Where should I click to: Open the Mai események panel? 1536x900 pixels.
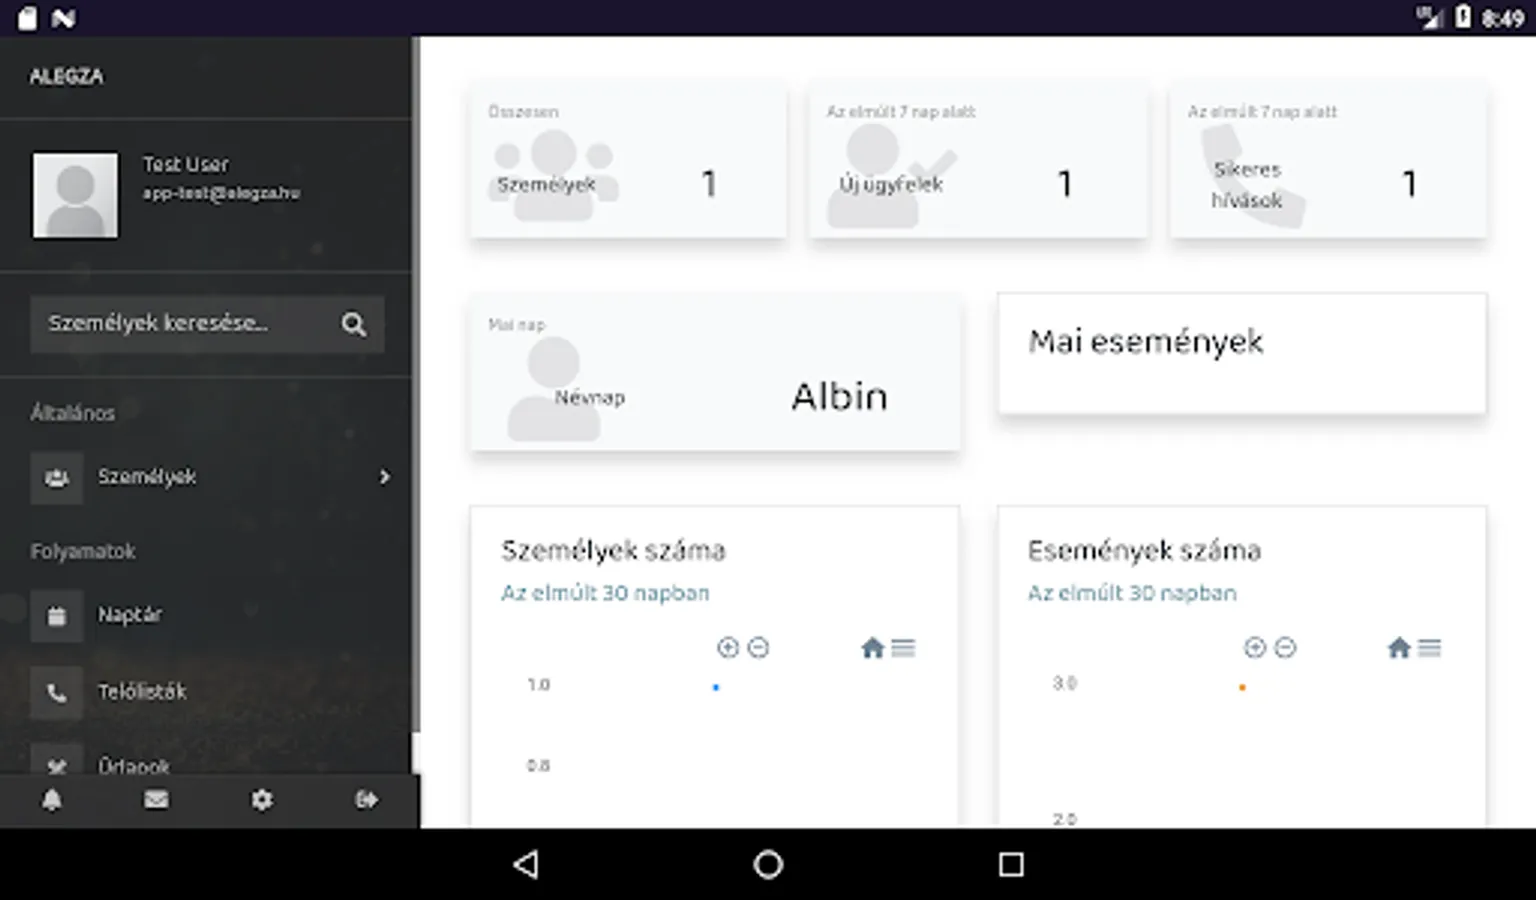point(1242,354)
